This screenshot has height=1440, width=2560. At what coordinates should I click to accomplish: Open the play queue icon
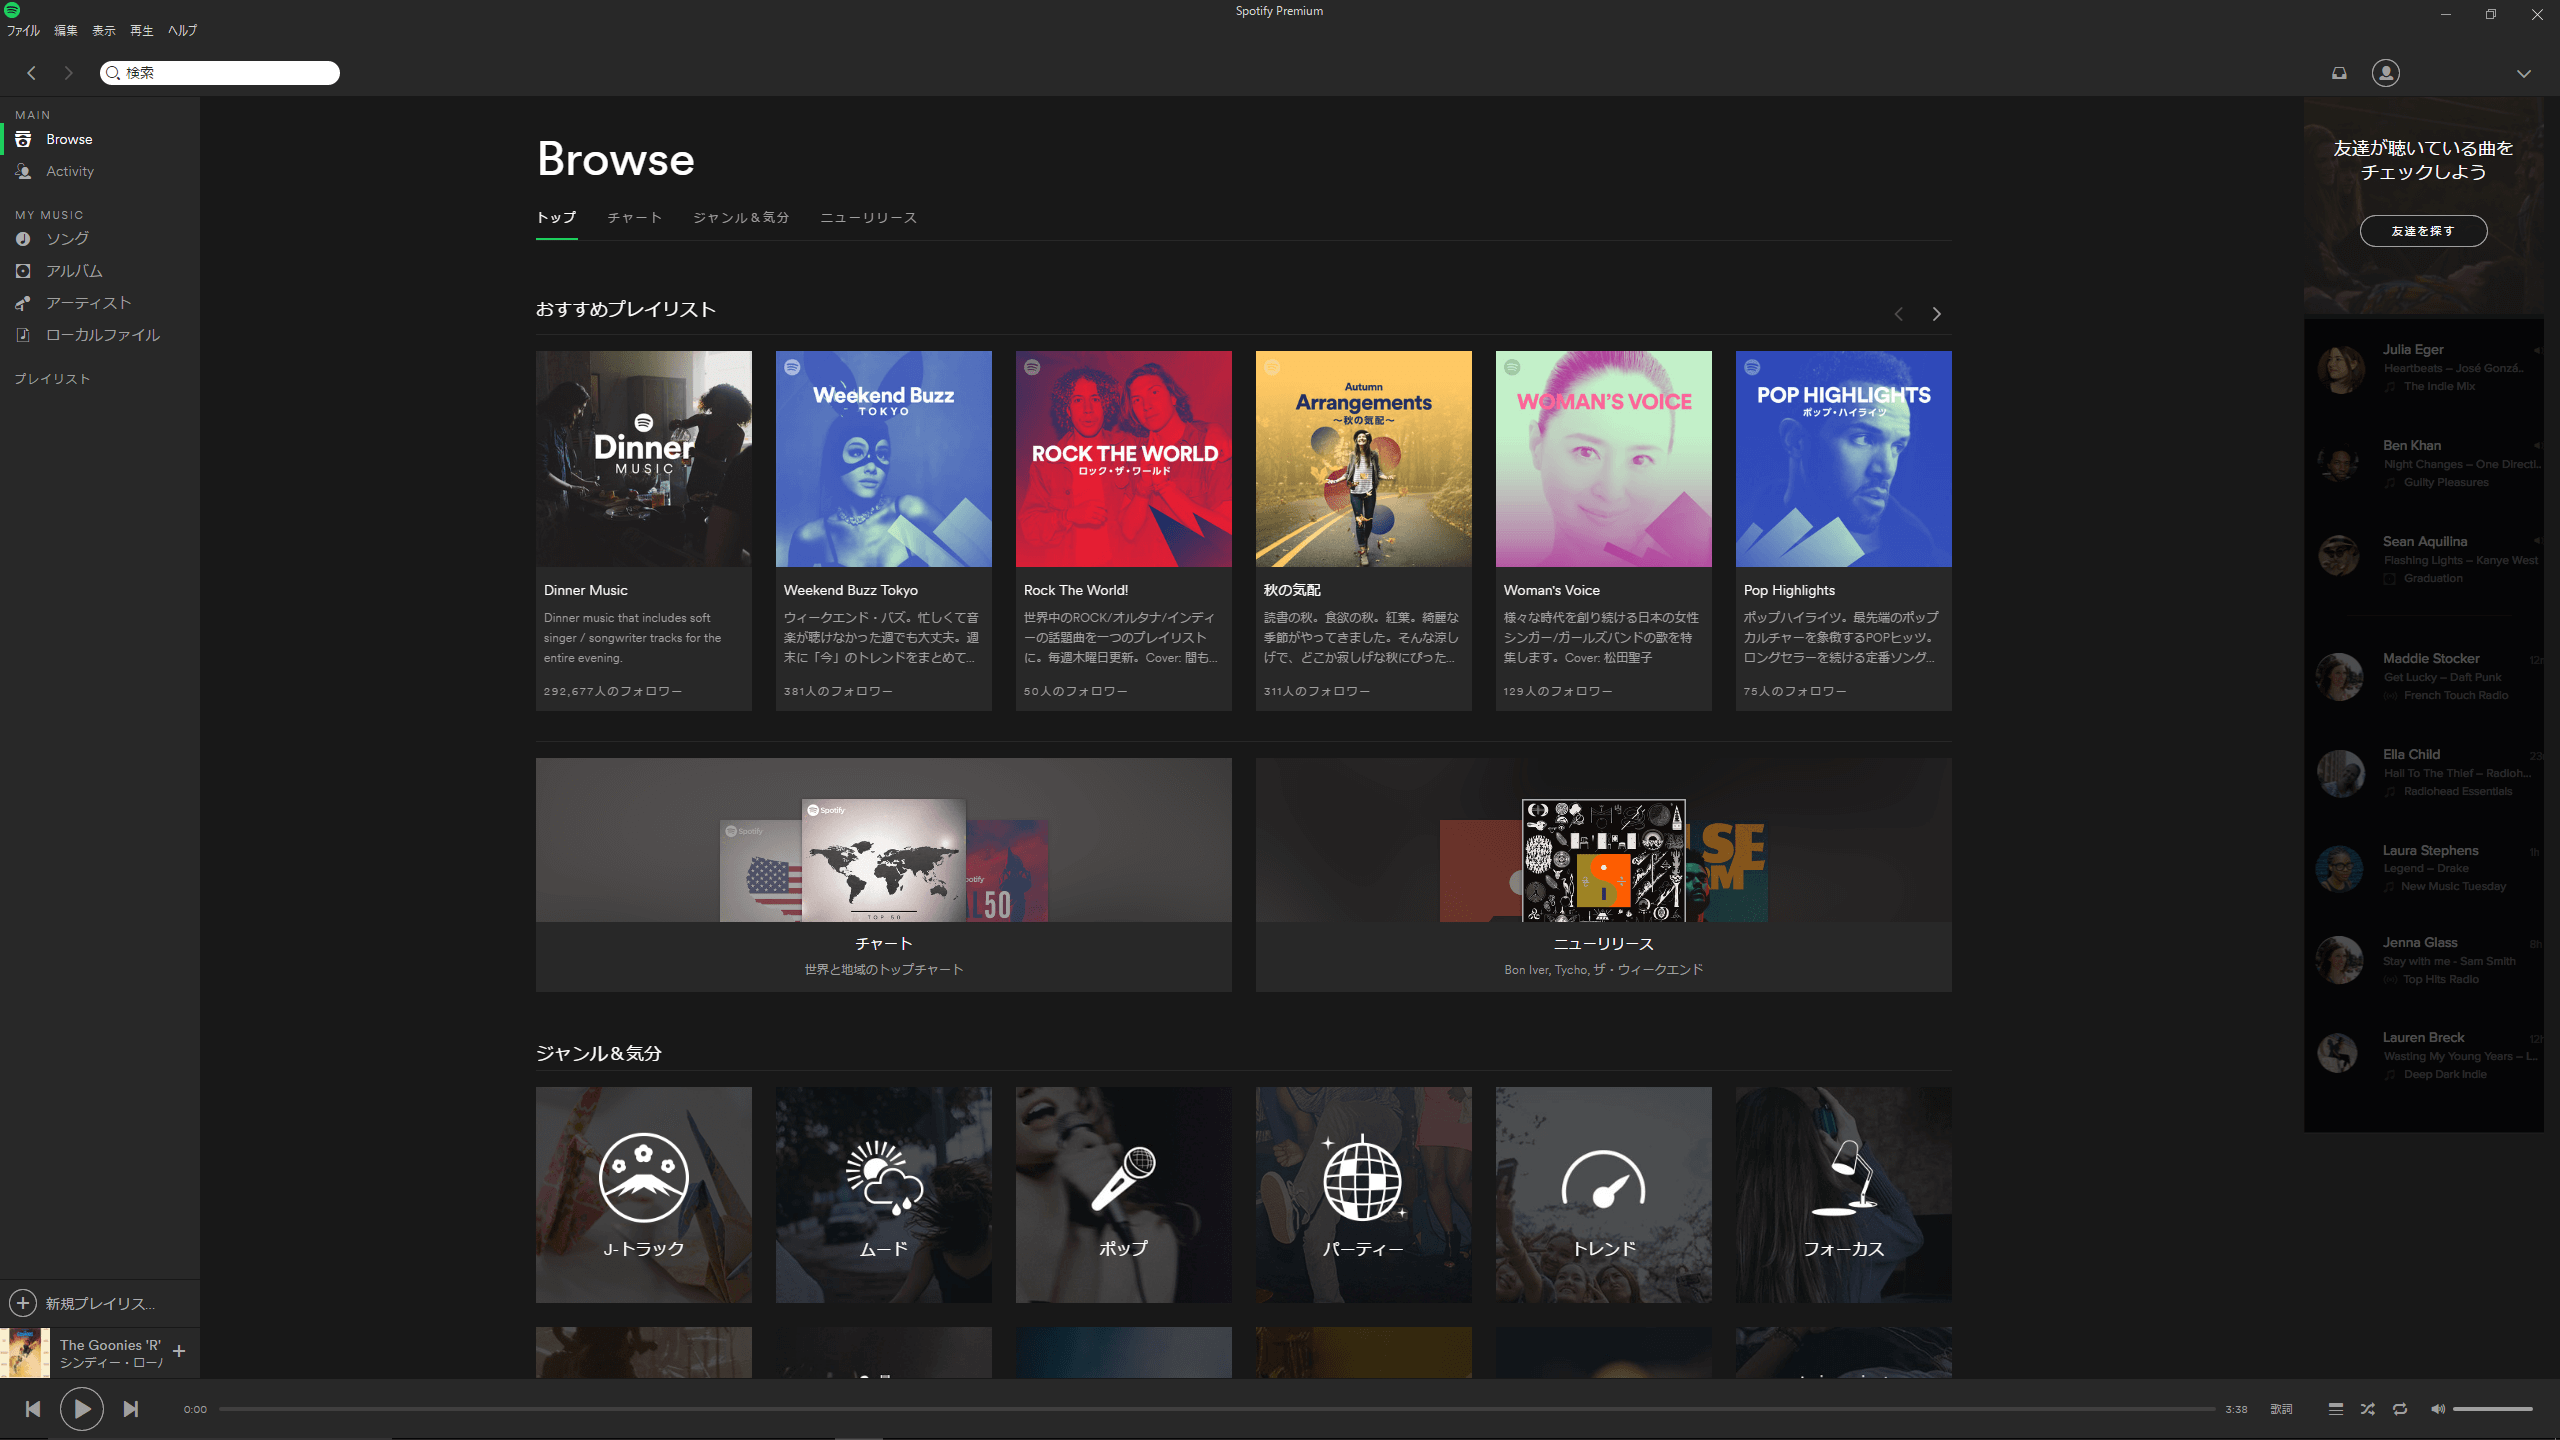coord(2336,1409)
